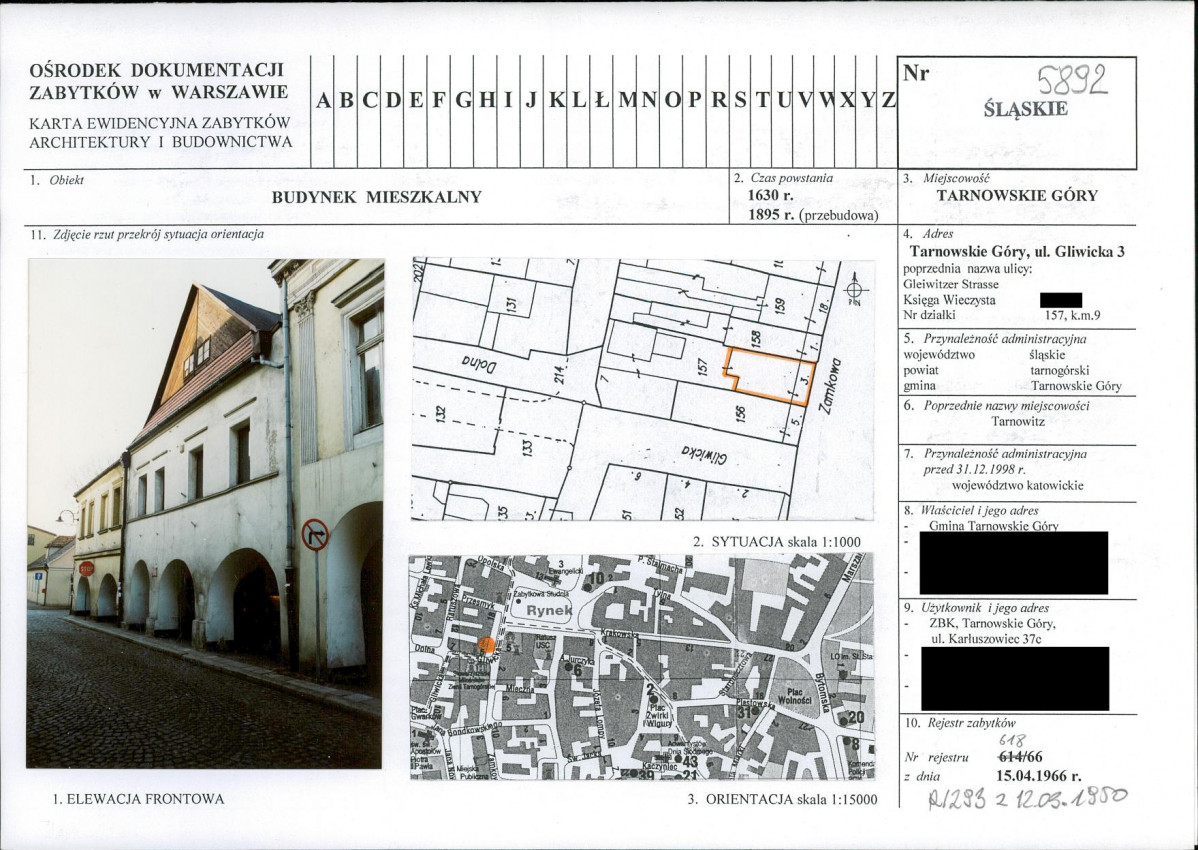This screenshot has width=1198, height=850.
Task: Click the front elevation photograph
Action: tap(205, 513)
